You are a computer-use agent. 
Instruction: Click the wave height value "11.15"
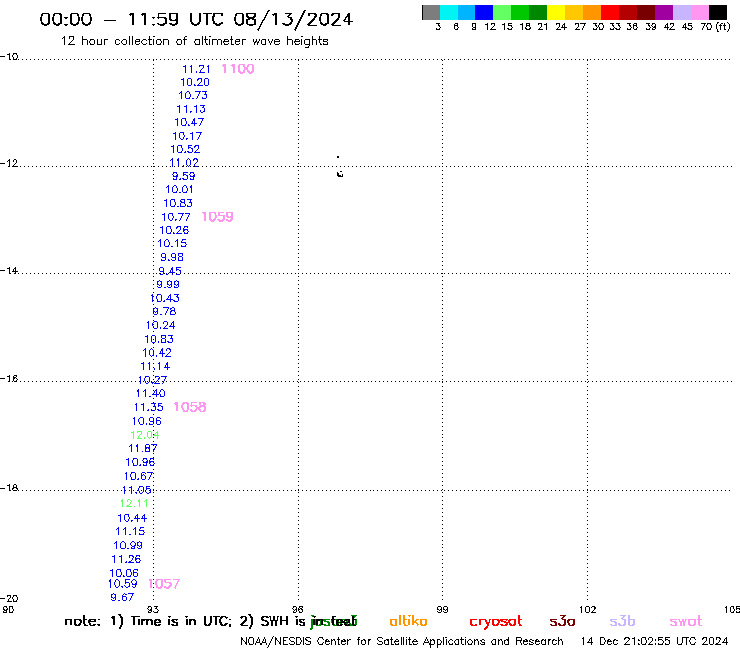point(130,532)
